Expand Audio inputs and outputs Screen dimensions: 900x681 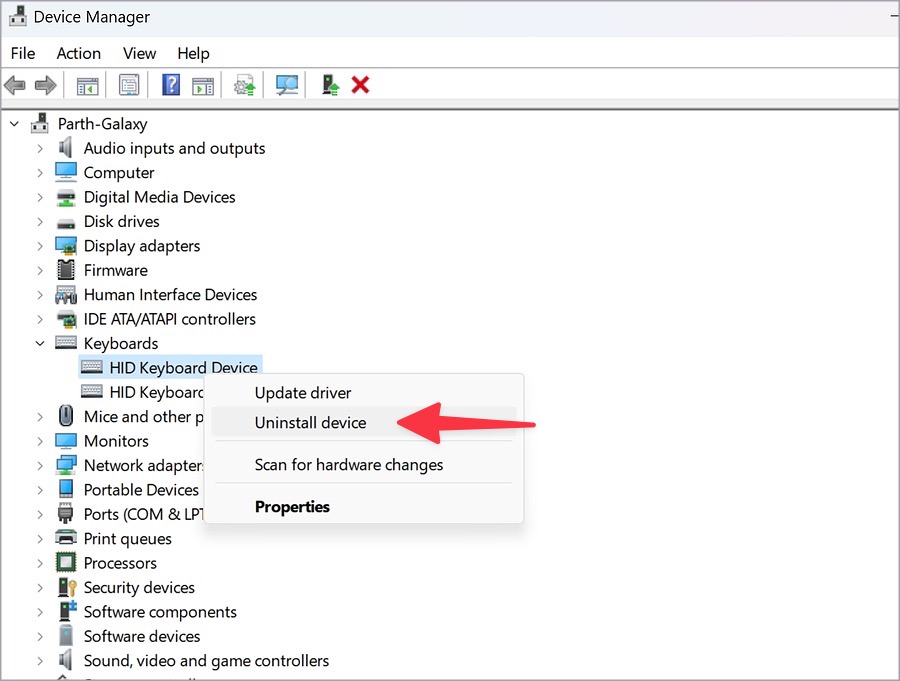[x=40, y=148]
